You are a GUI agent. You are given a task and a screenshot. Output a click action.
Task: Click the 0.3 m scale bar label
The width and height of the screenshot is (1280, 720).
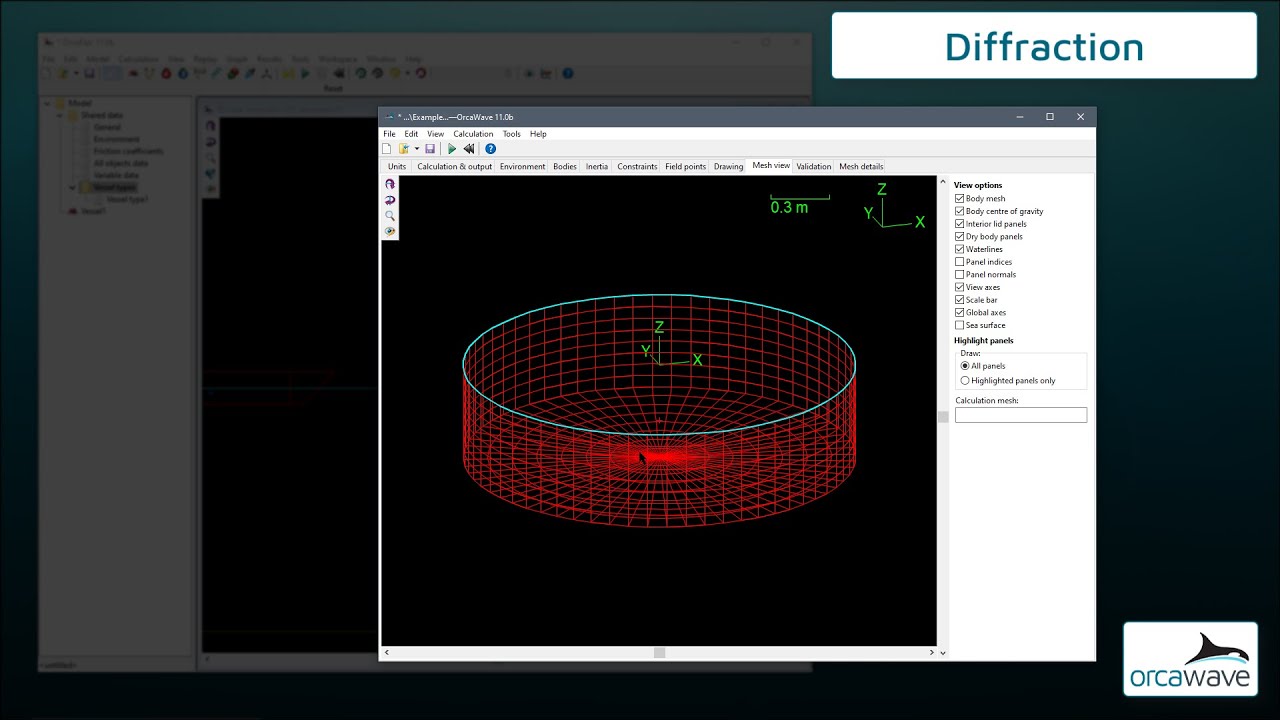(x=789, y=207)
